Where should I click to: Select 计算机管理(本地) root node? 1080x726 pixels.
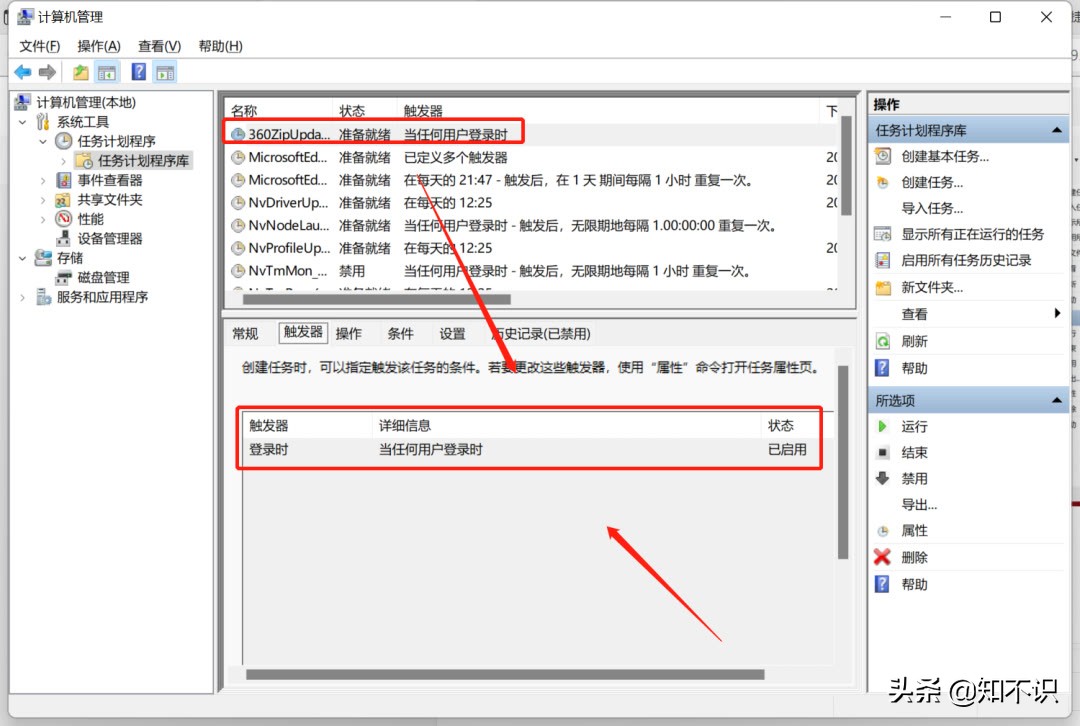(86, 102)
